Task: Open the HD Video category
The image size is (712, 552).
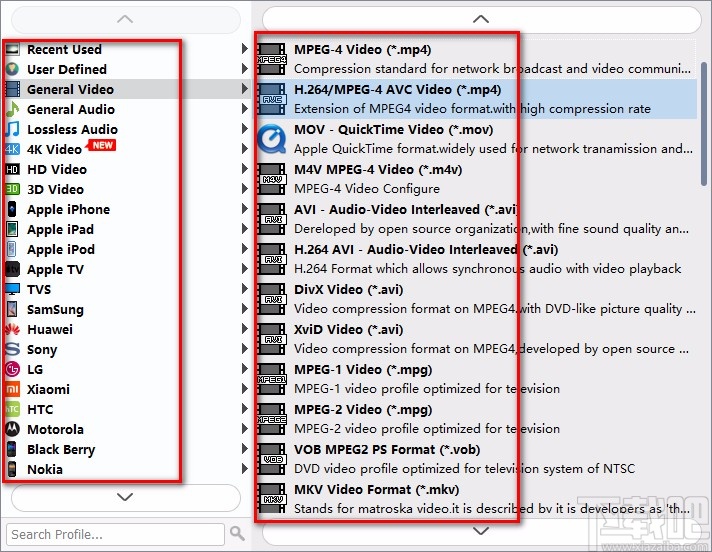Action: (x=127, y=169)
